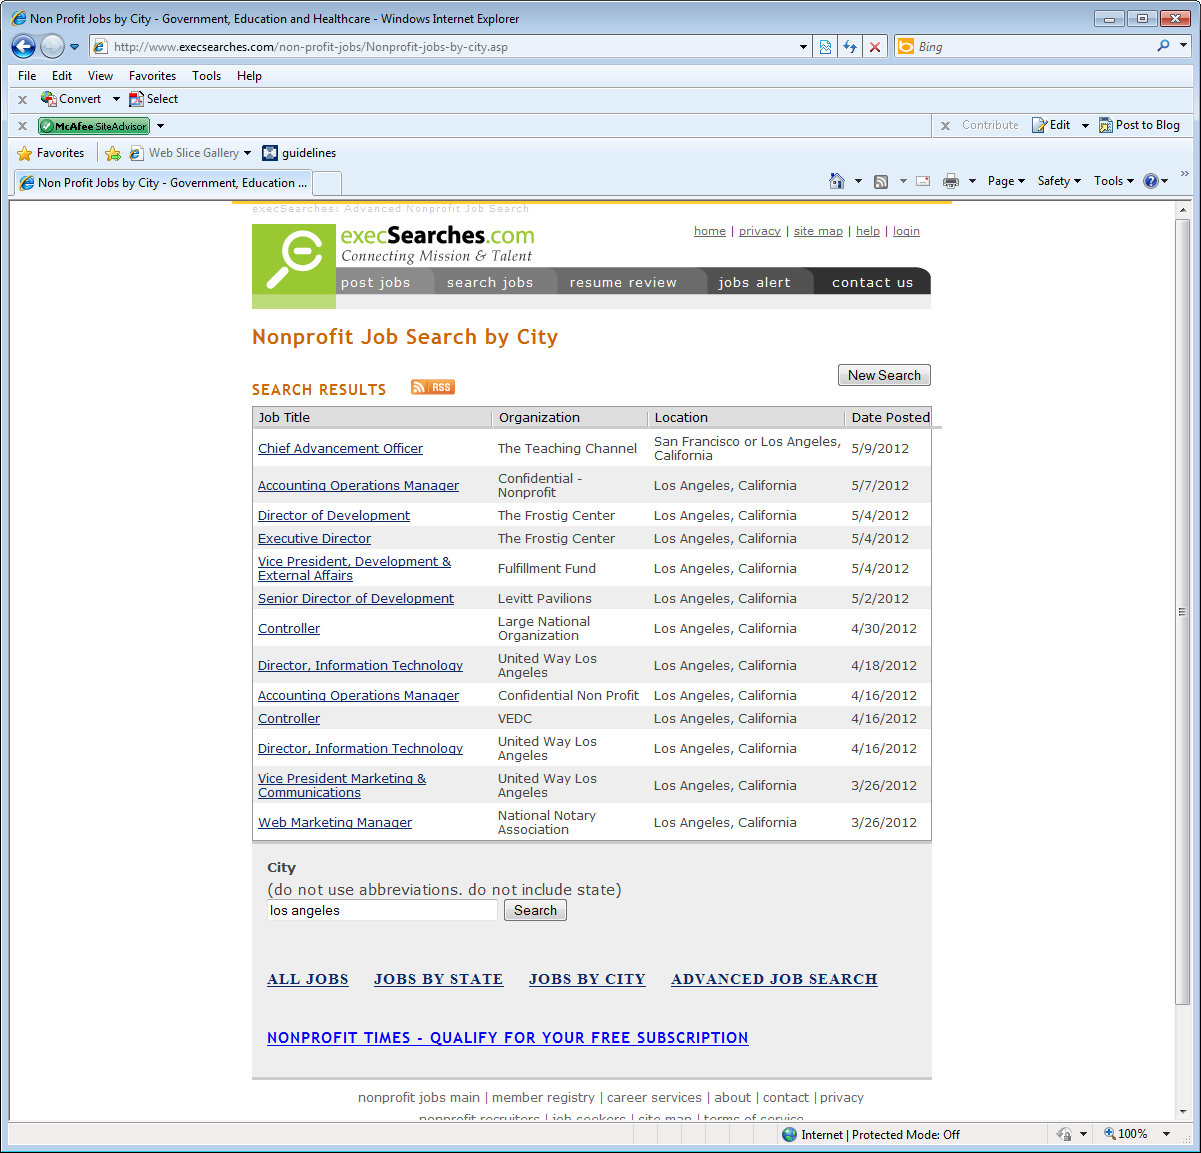Open the Favorites star button

pos(51,153)
